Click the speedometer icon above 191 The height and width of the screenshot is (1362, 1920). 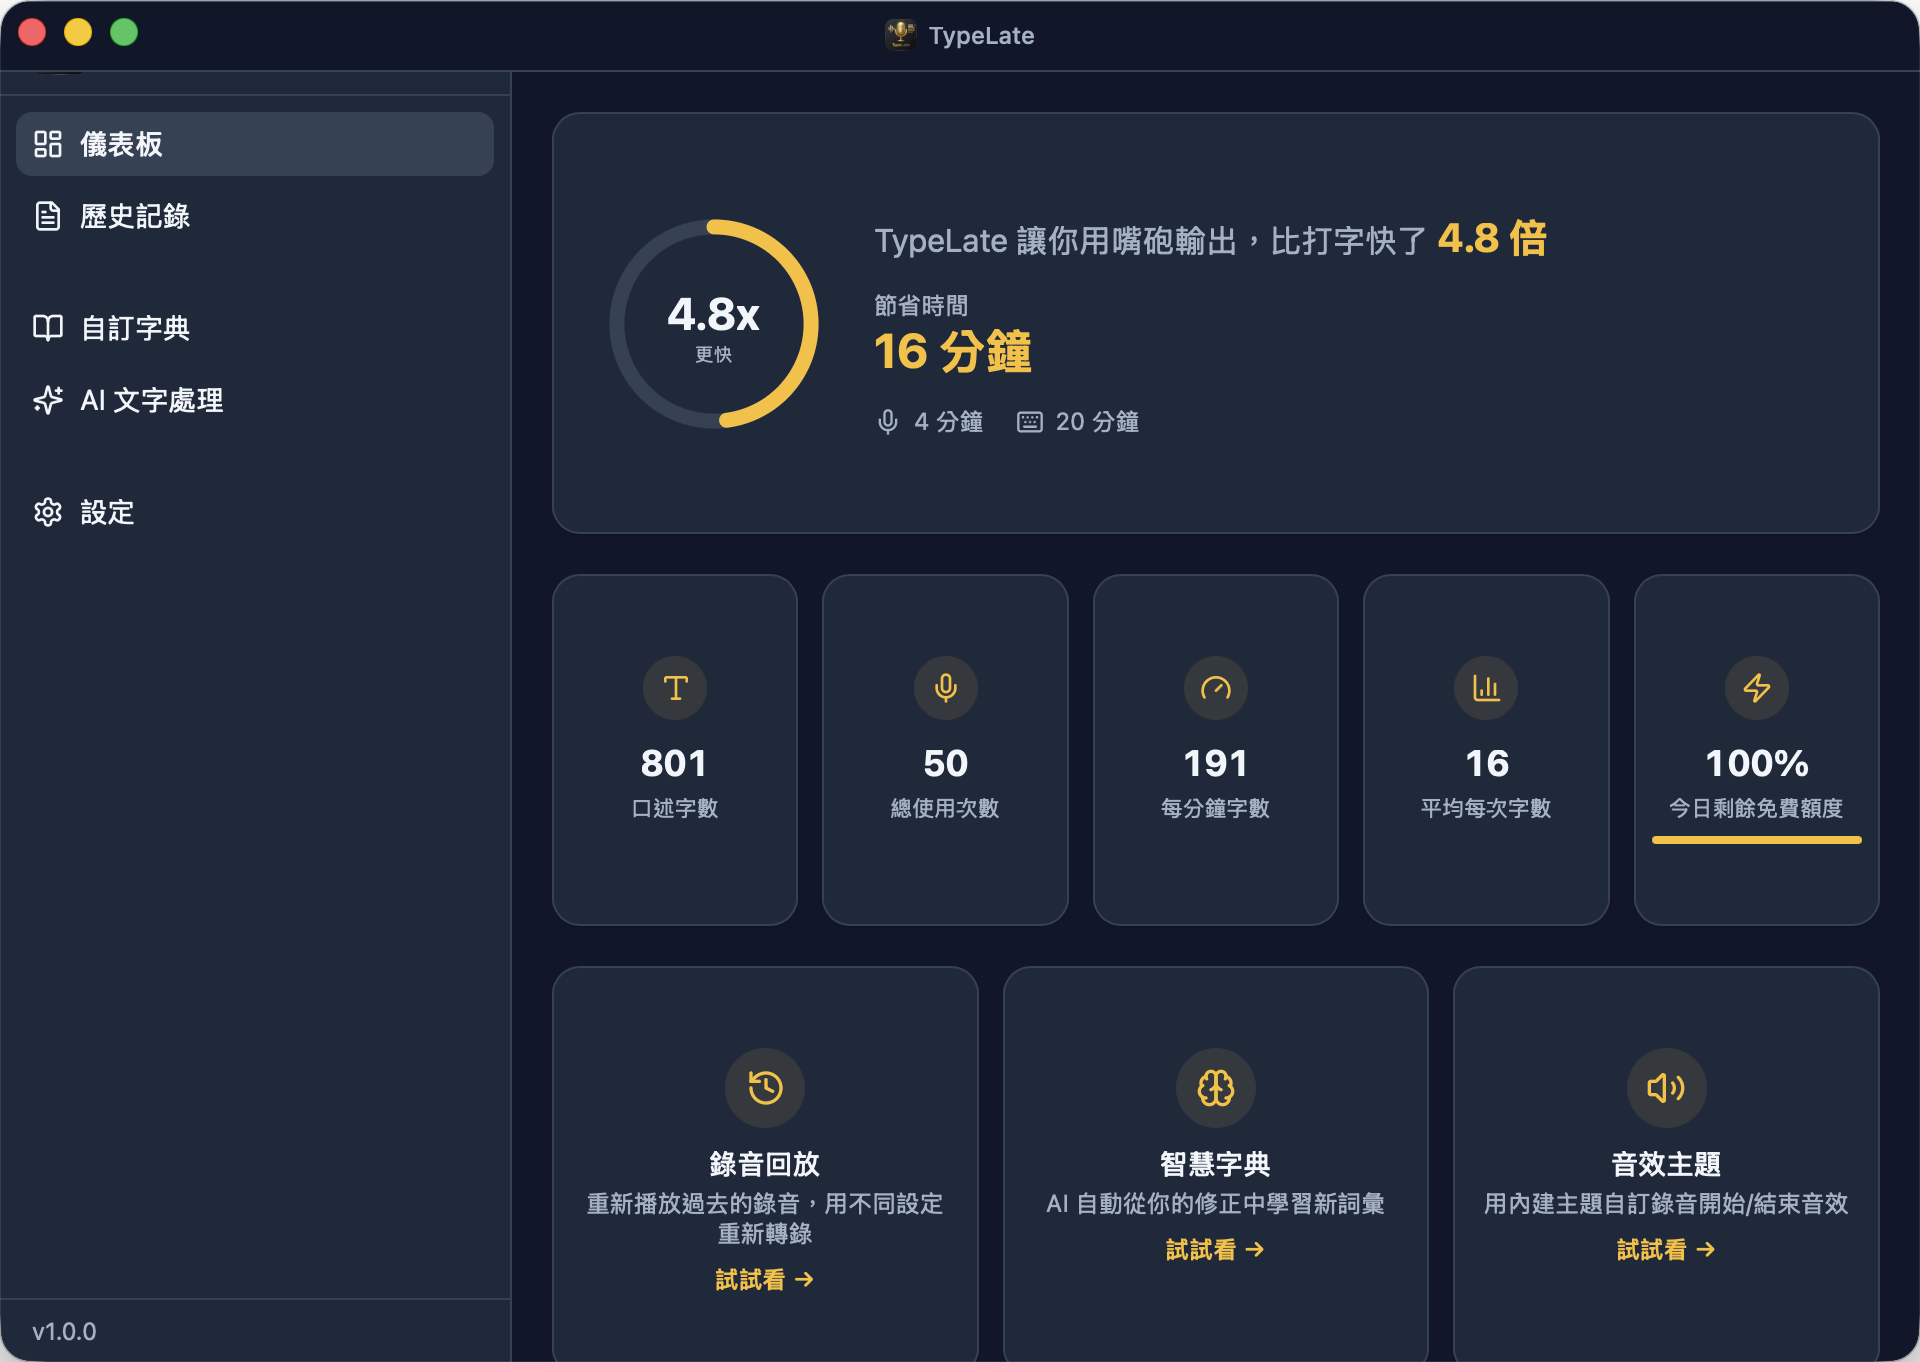click(x=1216, y=688)
